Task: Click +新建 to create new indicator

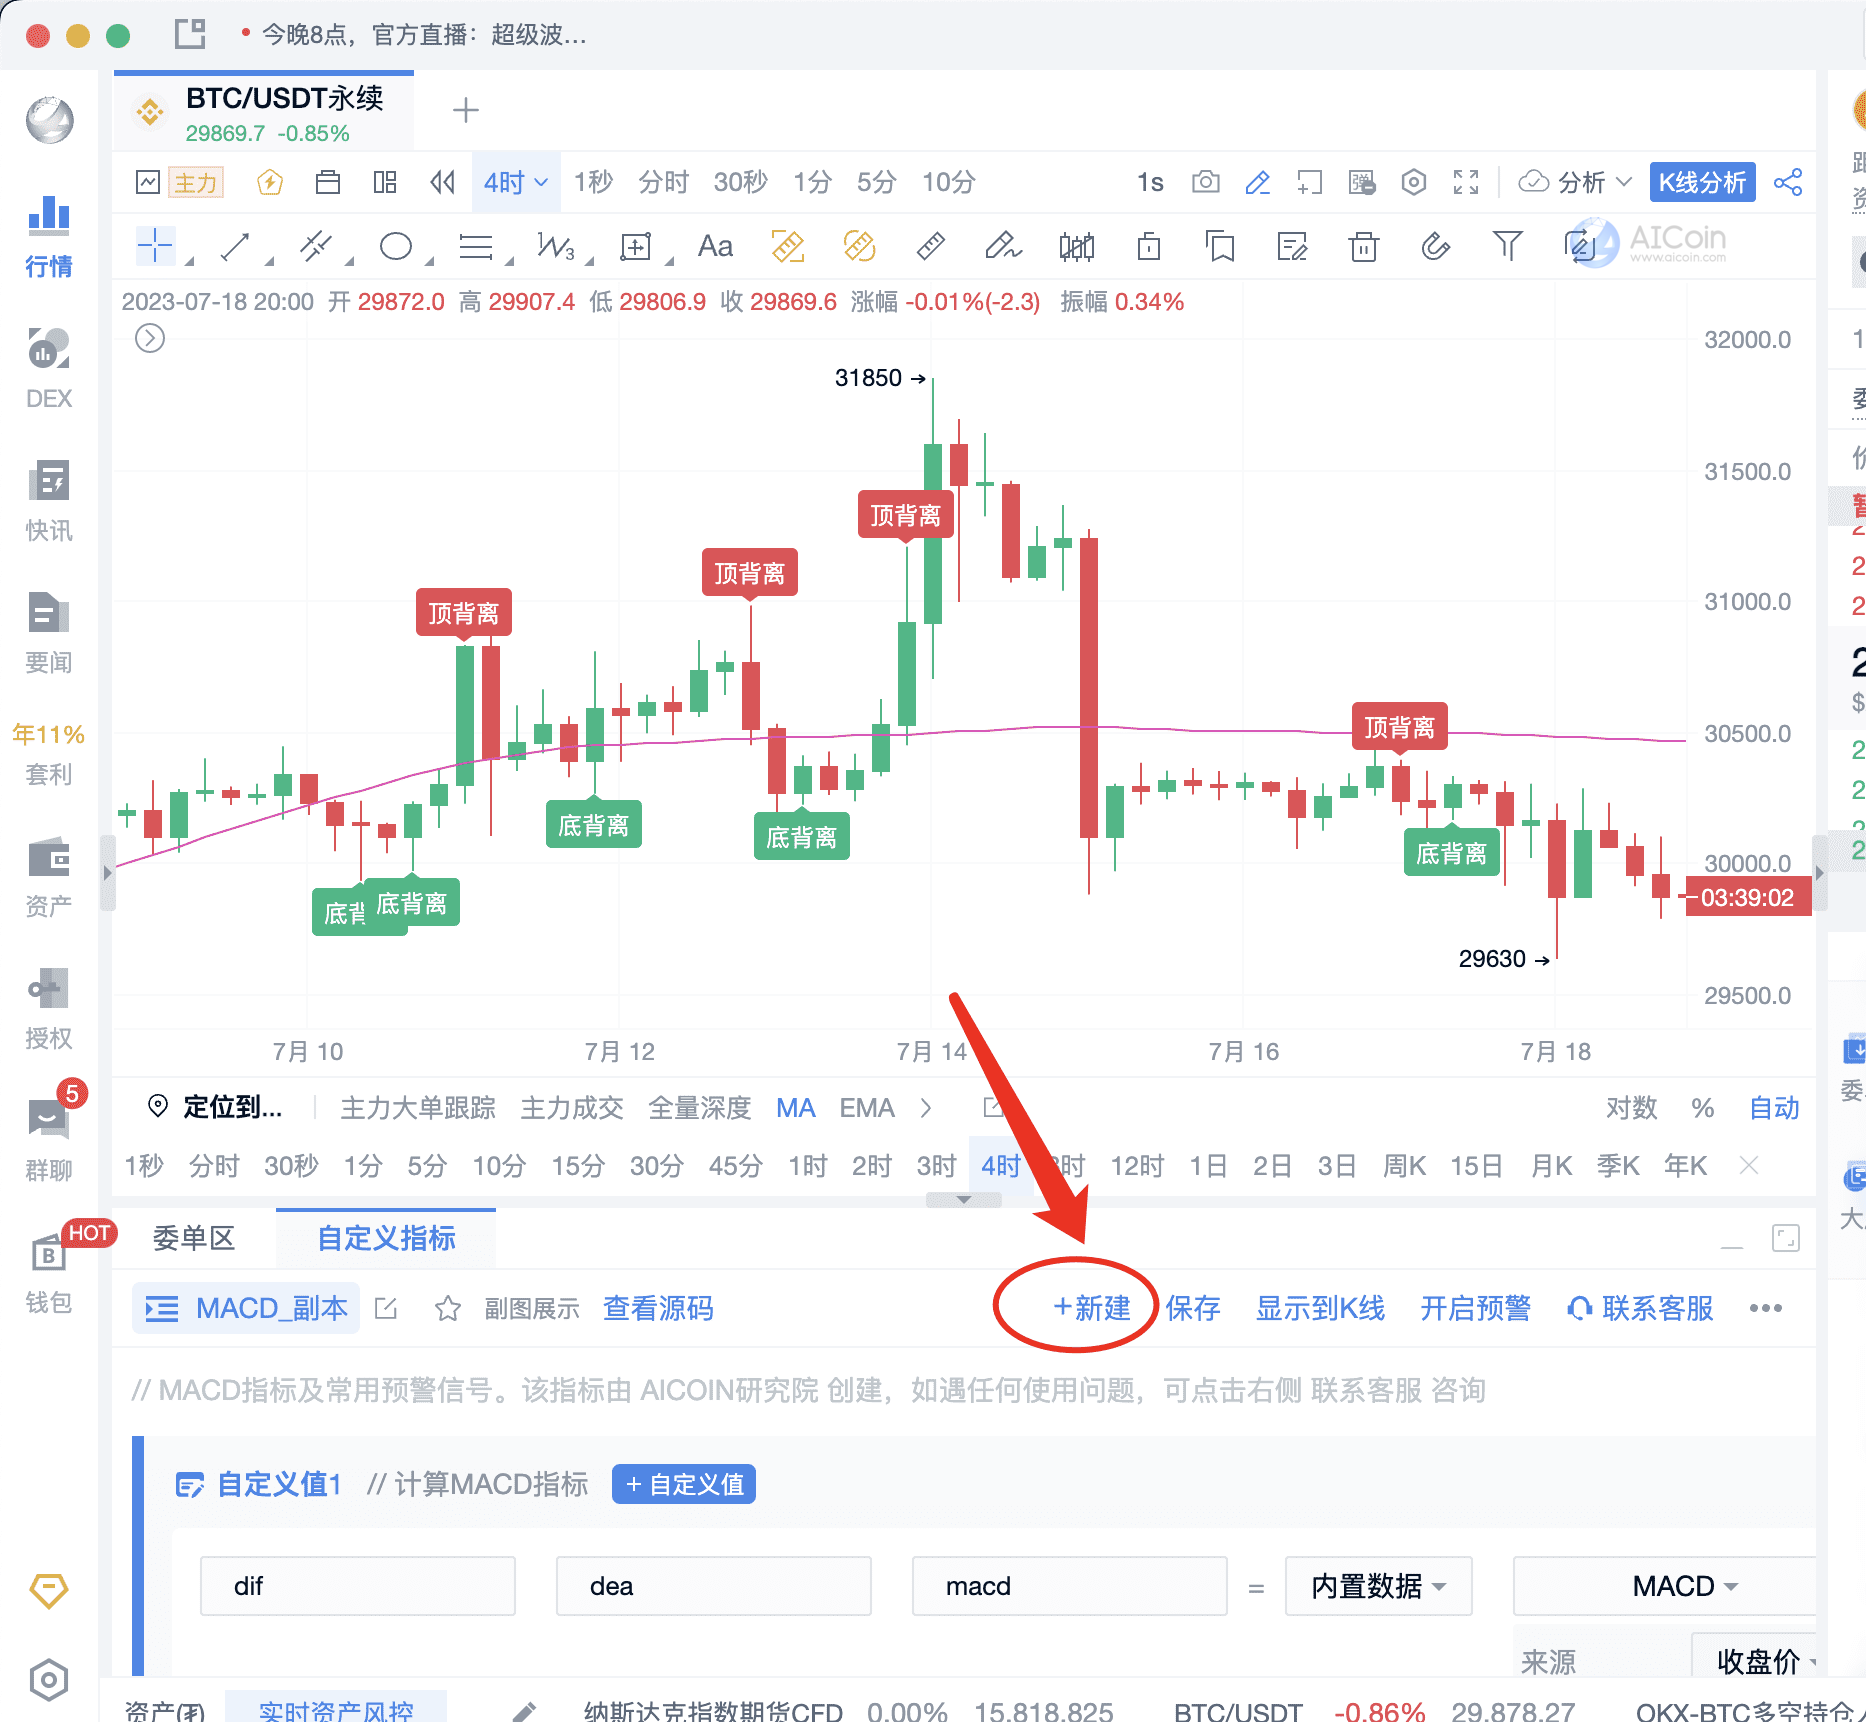Action: pos(1092,1308)
